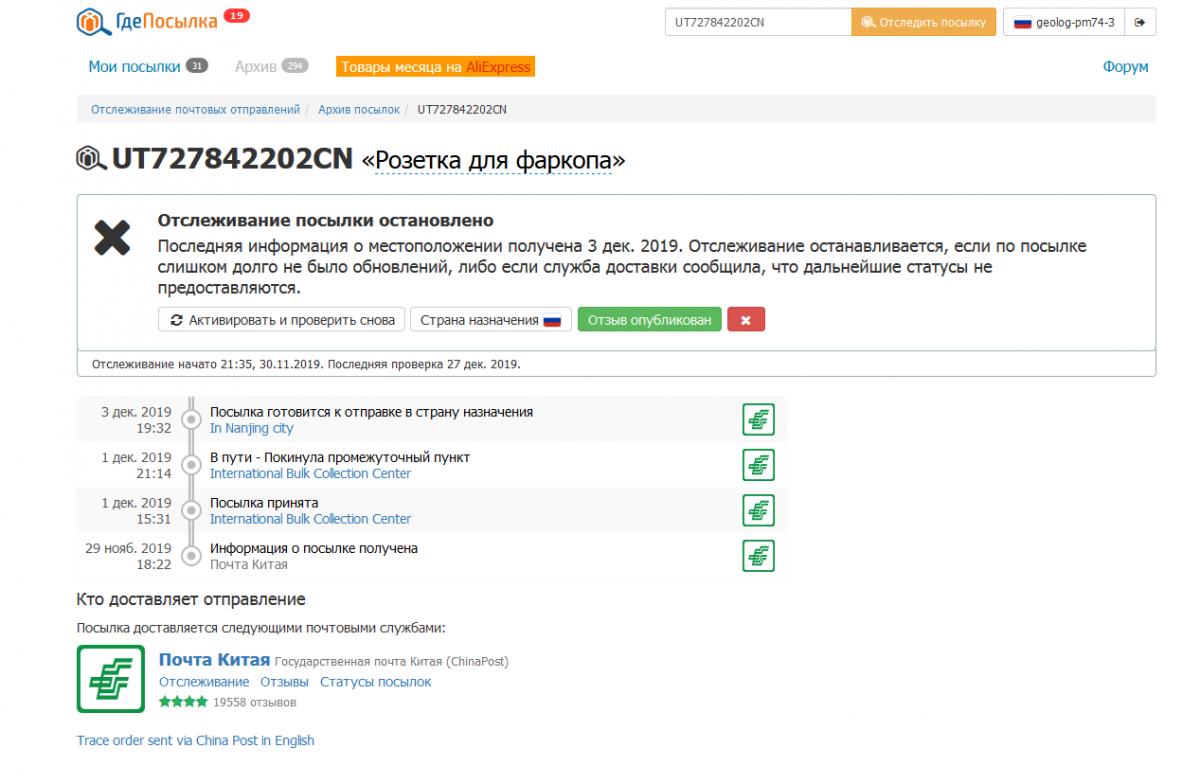1200x784 pixels.
Task: Open the large Почта Китая carrier logo
Action: [110, 679]
